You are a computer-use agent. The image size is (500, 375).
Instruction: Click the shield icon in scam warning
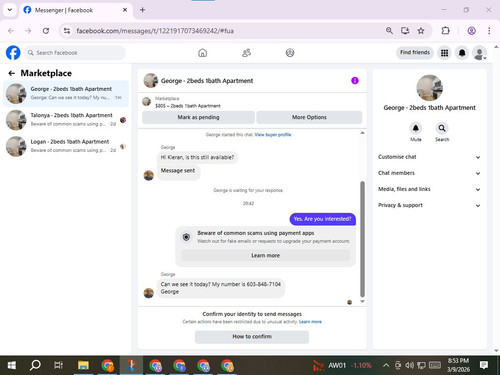[x=186, y=237]
